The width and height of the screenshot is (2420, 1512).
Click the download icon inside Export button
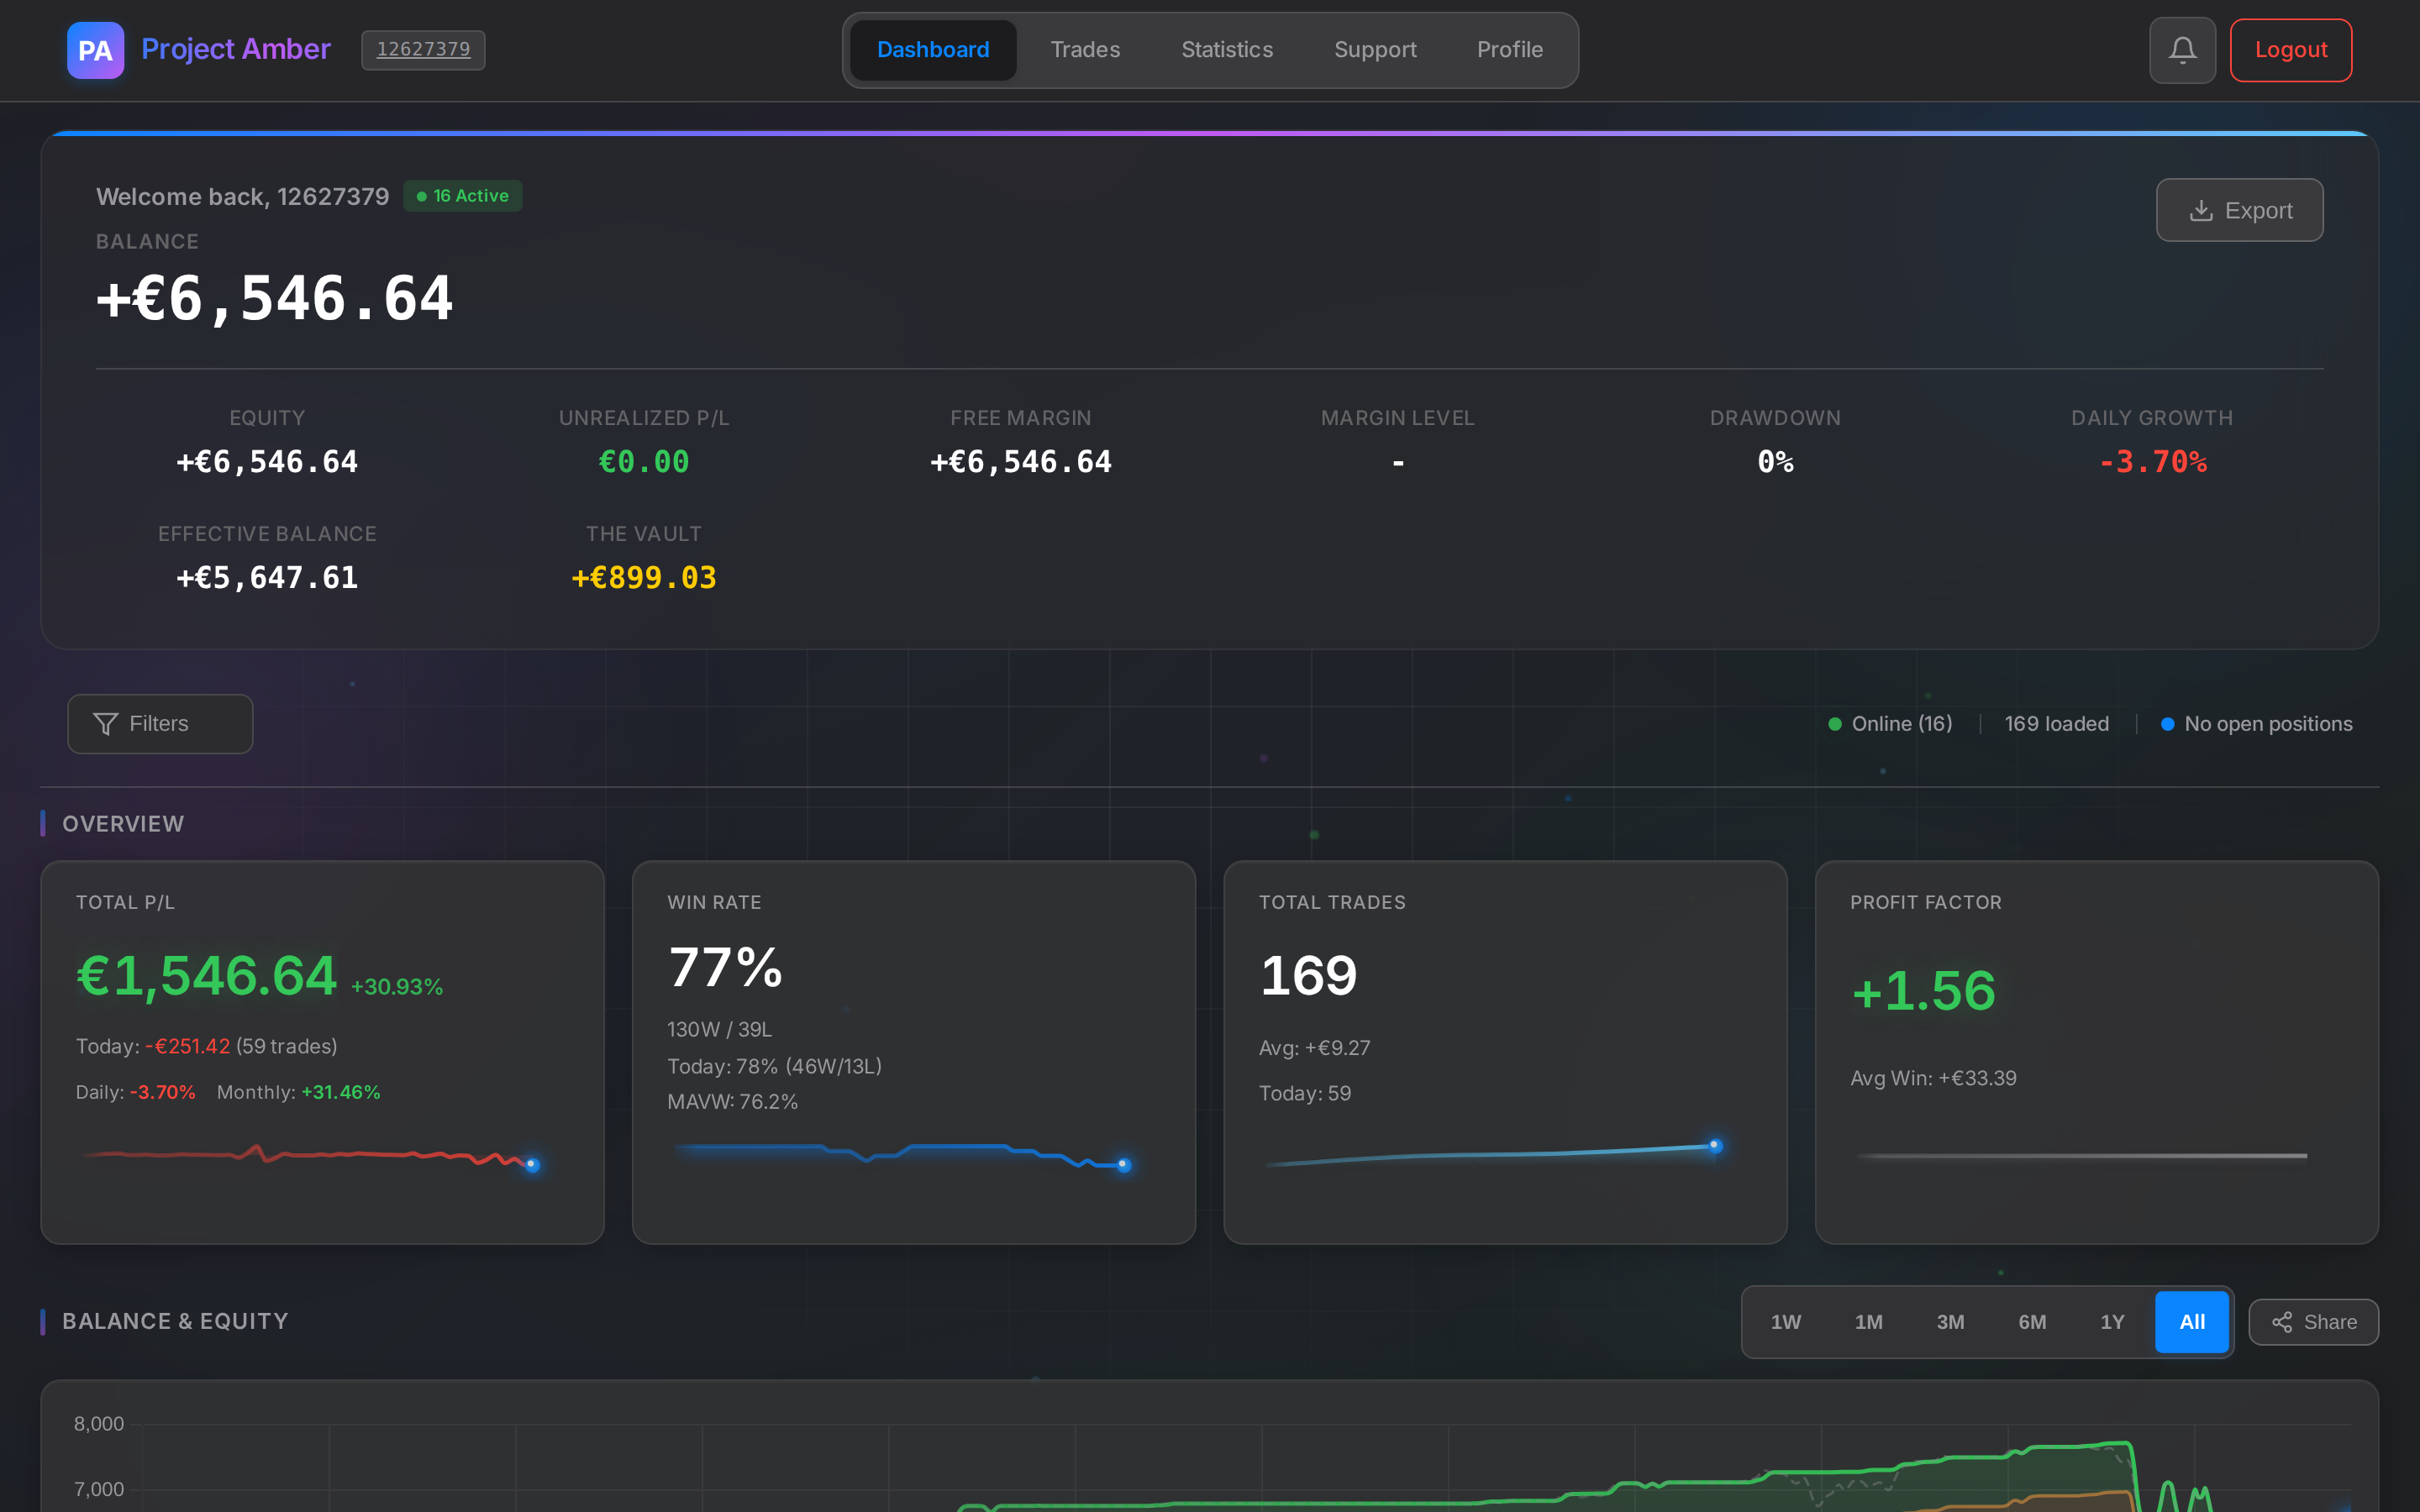[2201, 210]
